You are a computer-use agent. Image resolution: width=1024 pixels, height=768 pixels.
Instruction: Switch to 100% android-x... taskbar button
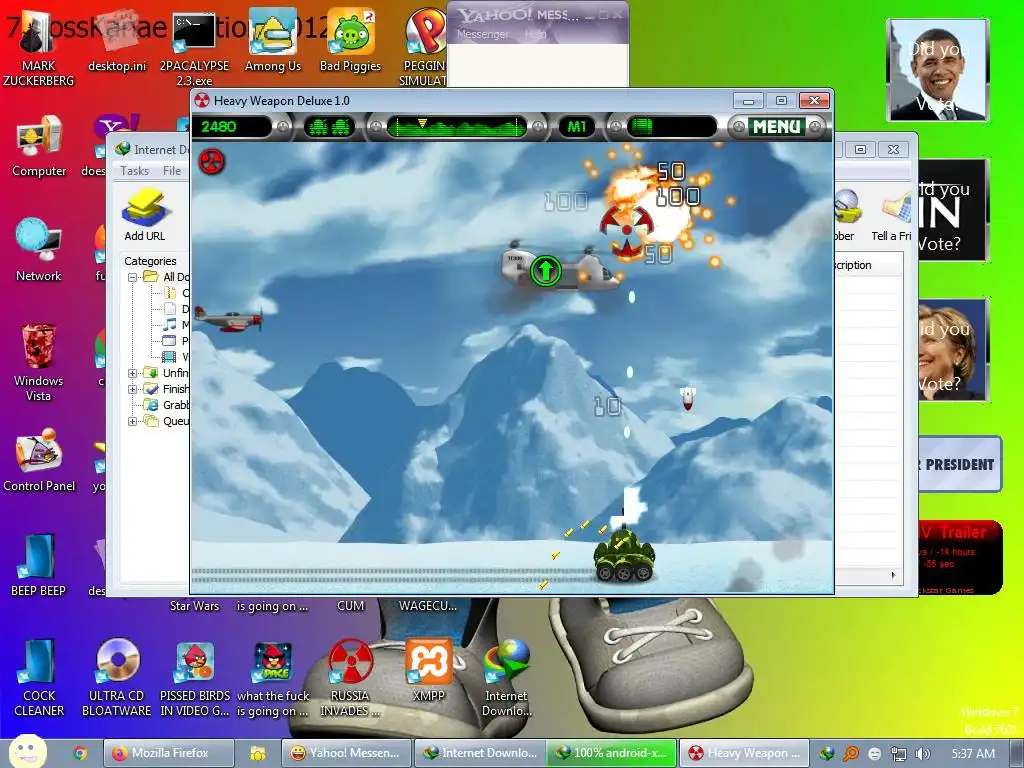(612, 753)
